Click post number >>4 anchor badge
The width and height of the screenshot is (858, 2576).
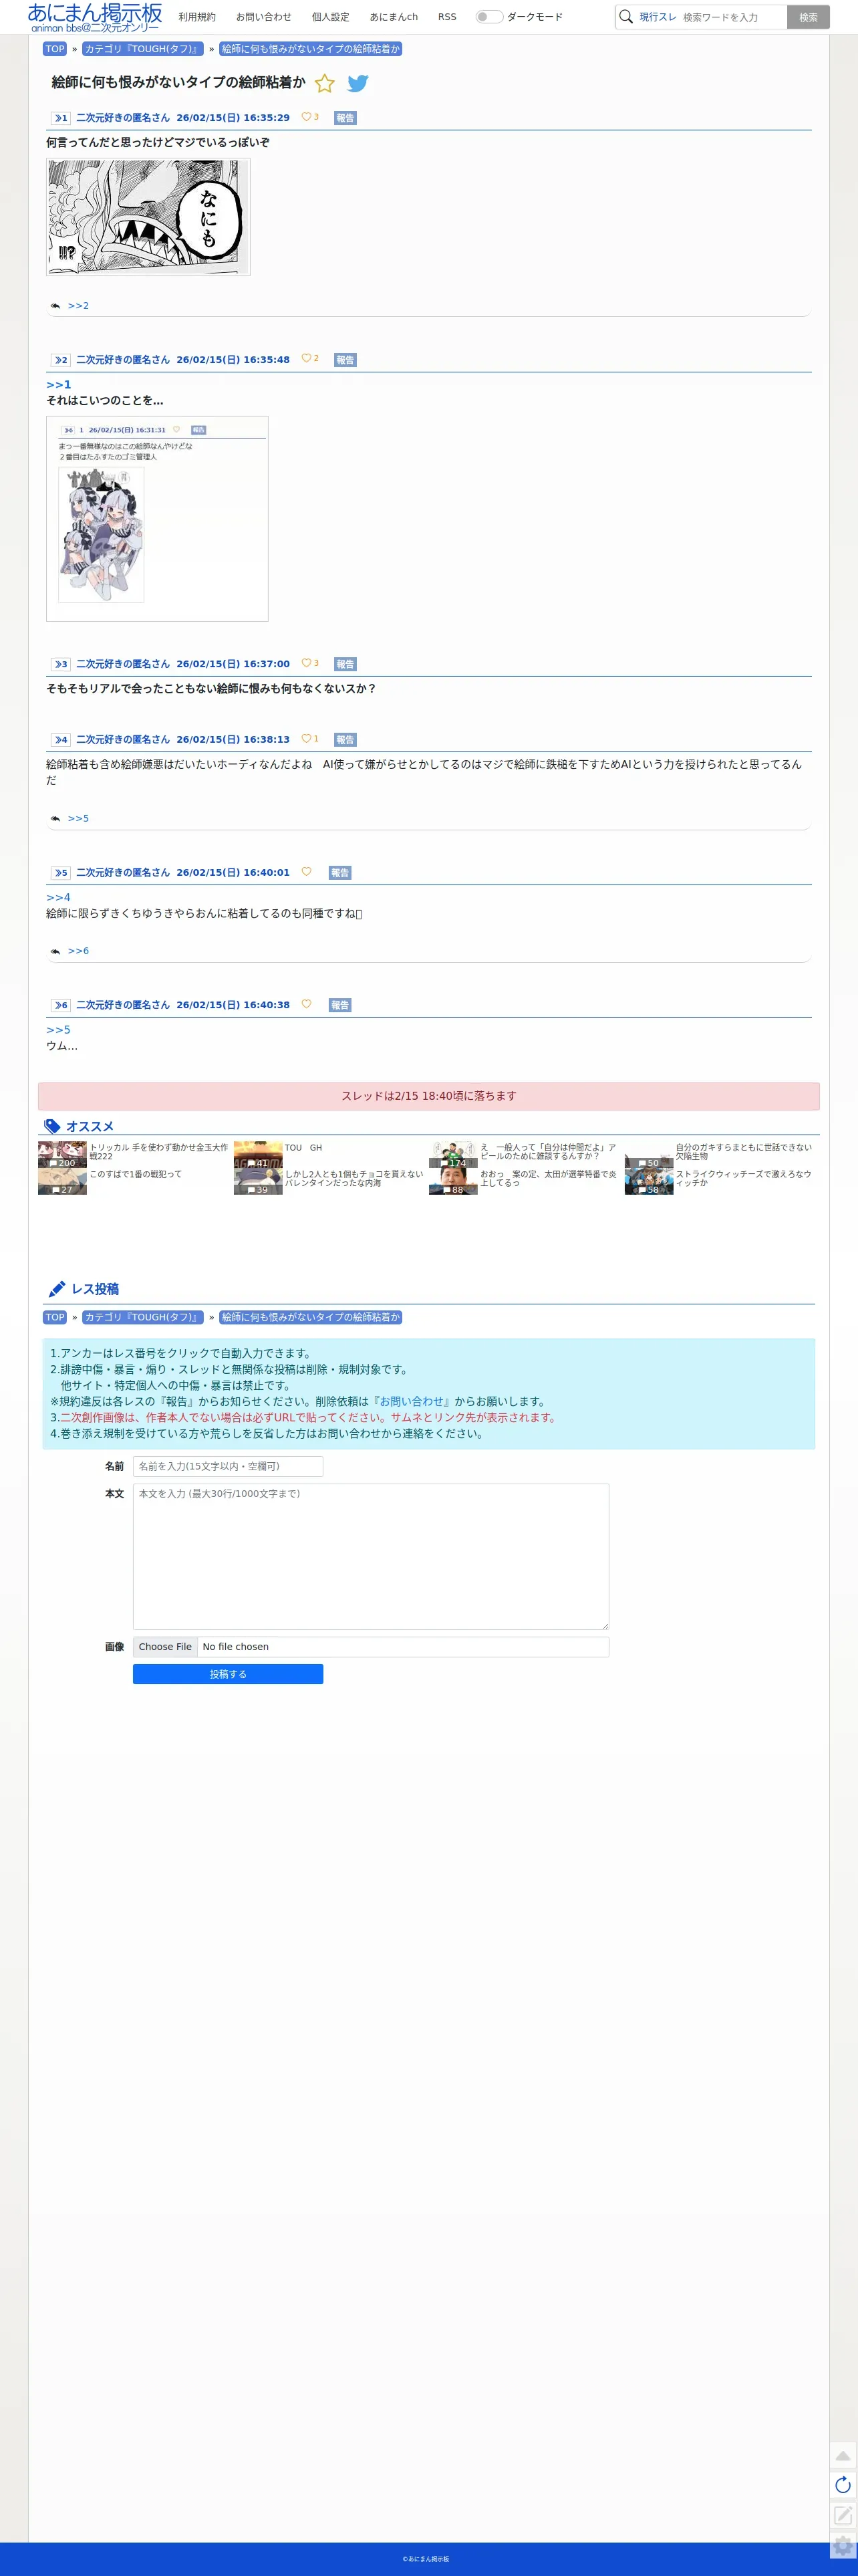60,740
